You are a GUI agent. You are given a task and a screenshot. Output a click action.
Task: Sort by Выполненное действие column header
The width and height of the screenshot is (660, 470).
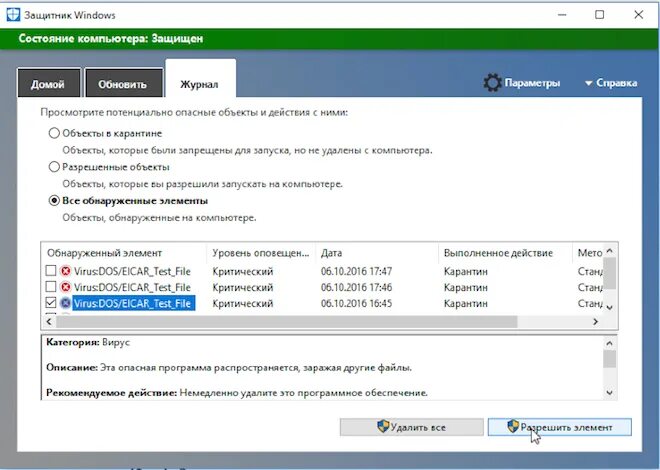click(505, 253)
